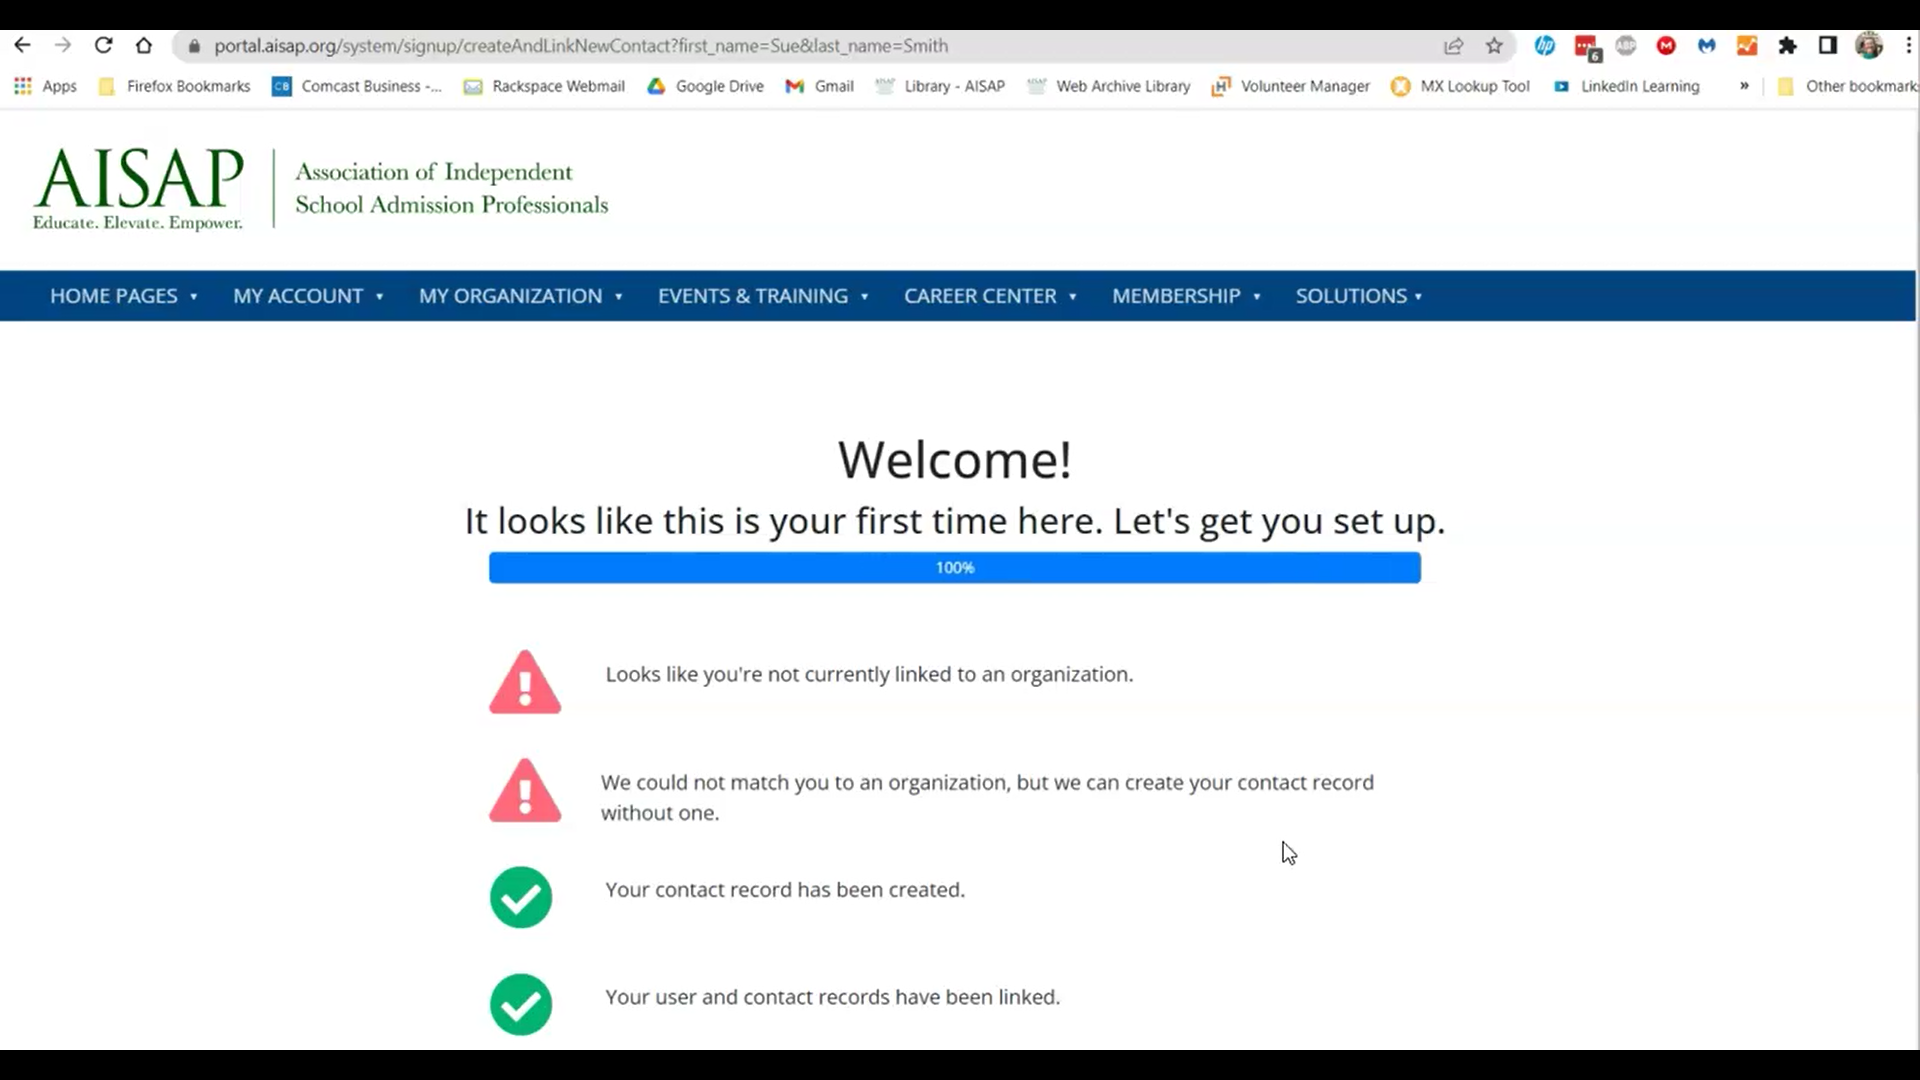Click the share icon in address bar
1920x1080 pixels.
click(x=1454, y=46)
